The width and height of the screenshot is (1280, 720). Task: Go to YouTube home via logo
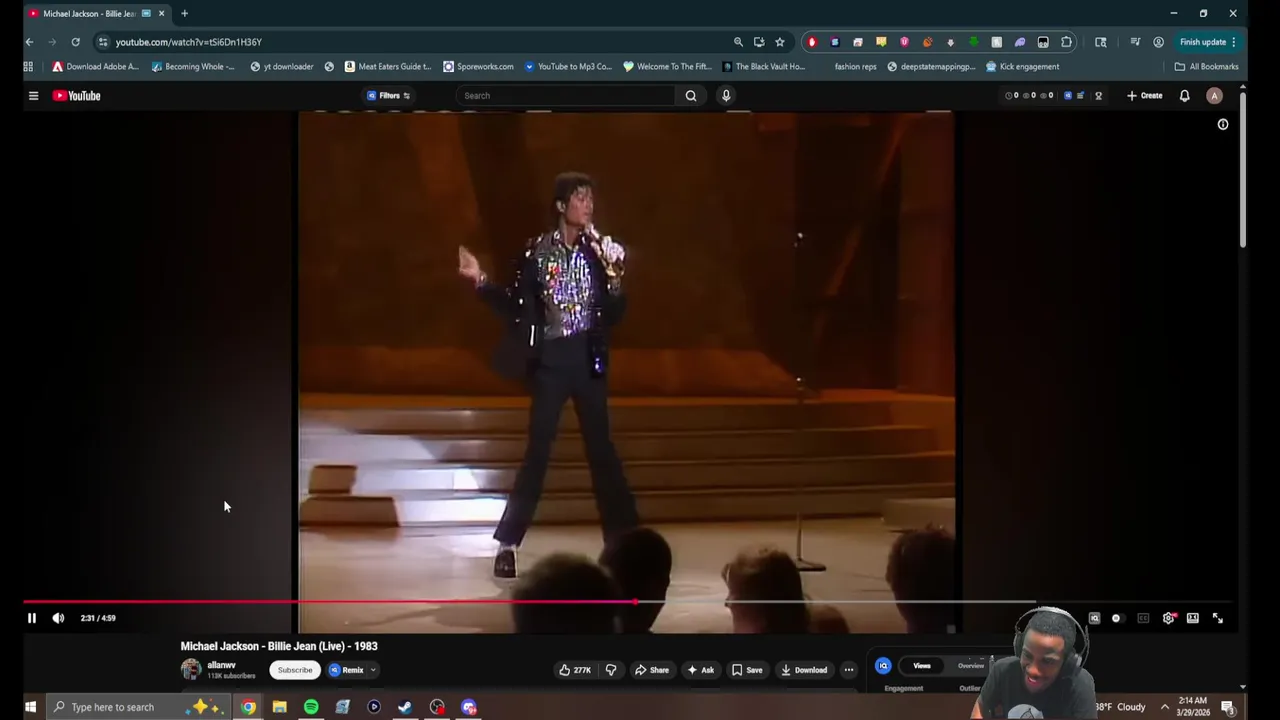(x=77, y=96)
